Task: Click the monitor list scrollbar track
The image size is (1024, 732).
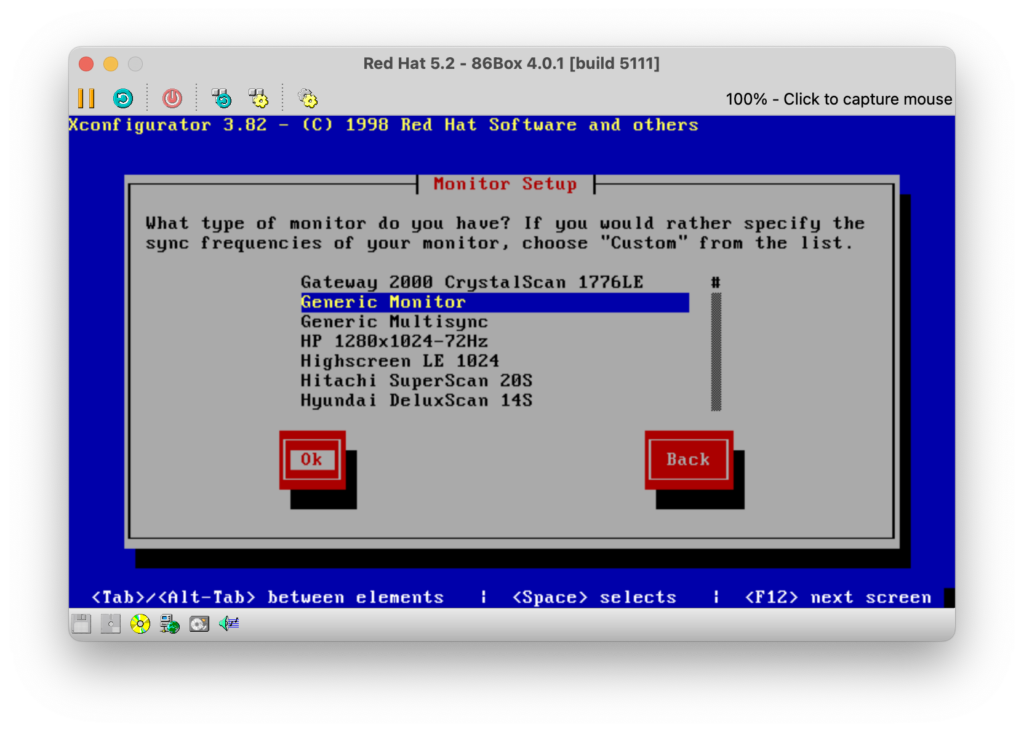Action: pyautogui.click(x=716, y=352)
